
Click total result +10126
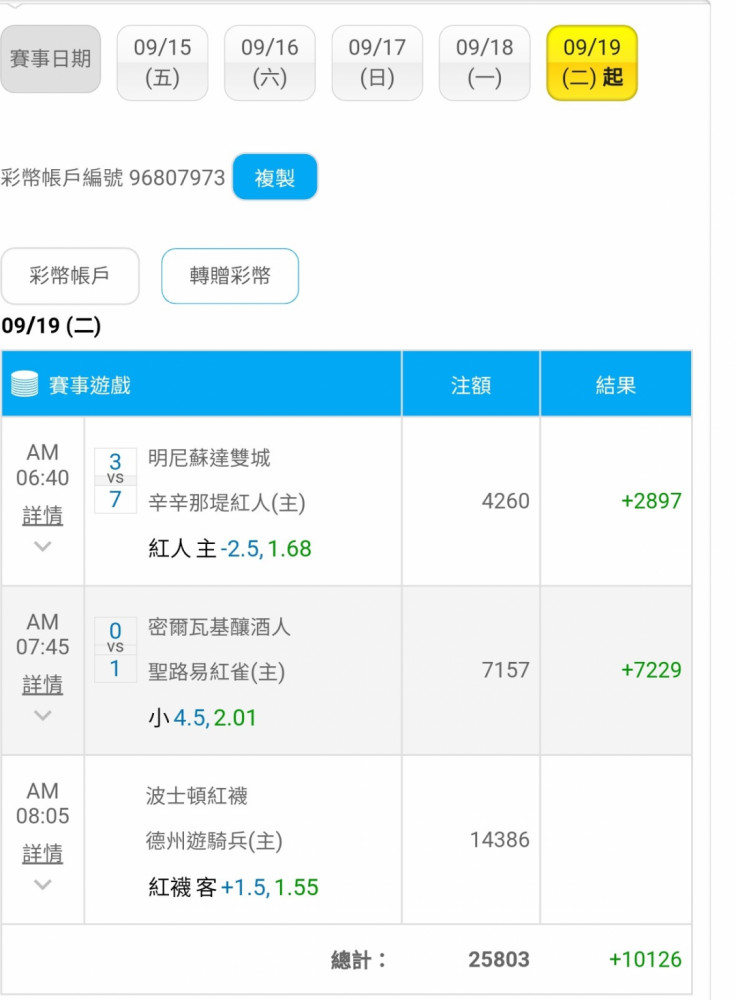pos(645,959)
